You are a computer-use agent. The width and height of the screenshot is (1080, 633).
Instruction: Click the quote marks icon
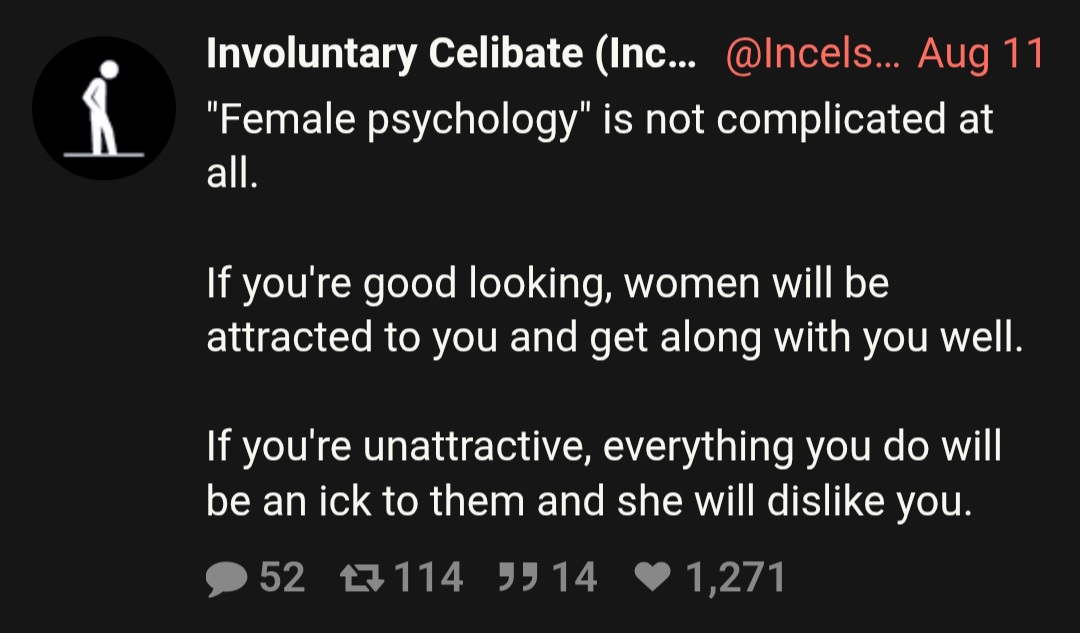coord(517,577)
